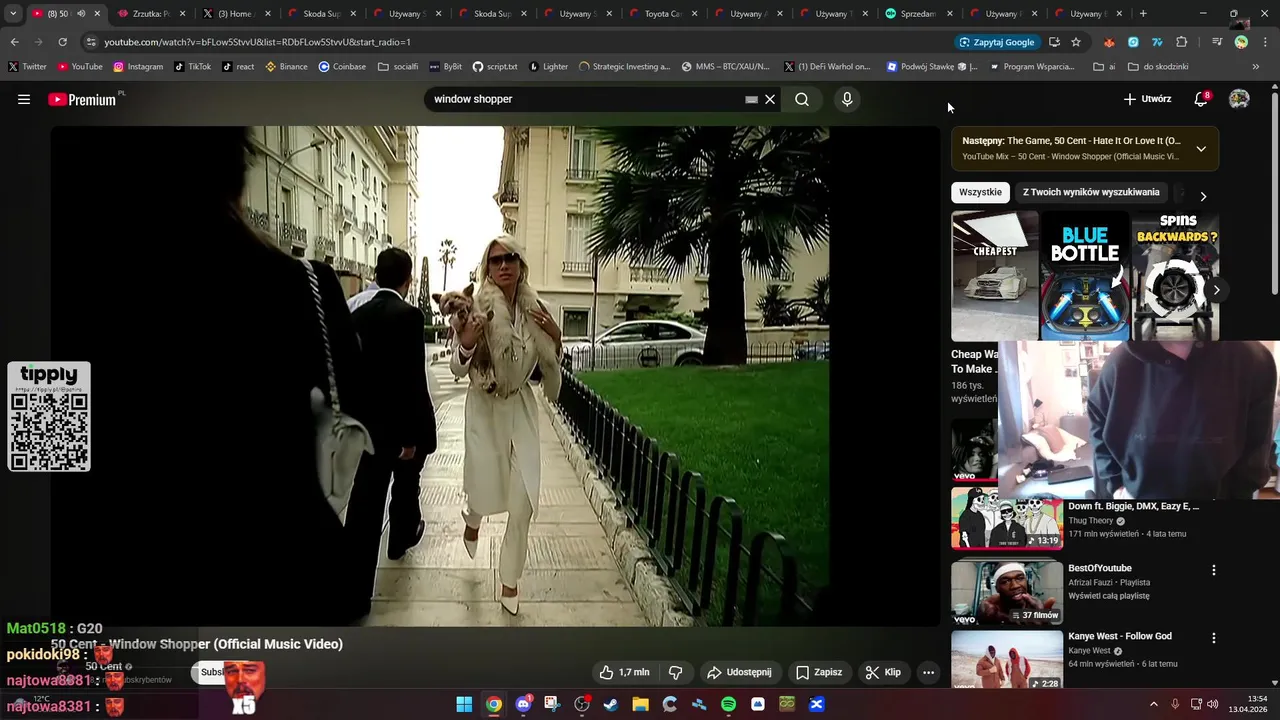Click the Zapytaj Google button
The height and width of the screenshot is (720, 1280).
tap(997, 42)
